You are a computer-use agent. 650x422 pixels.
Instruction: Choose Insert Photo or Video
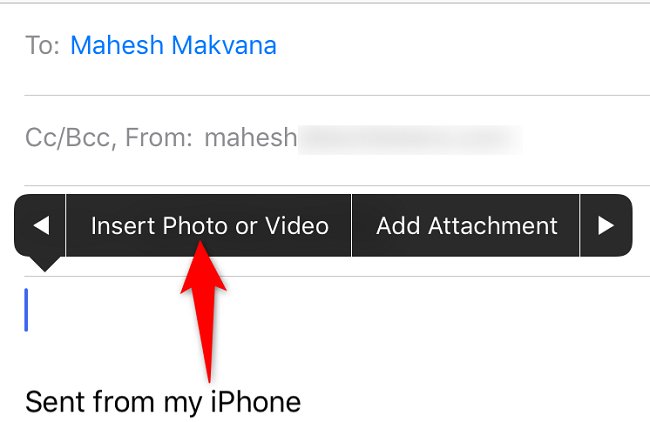click(x=209, y=226)
